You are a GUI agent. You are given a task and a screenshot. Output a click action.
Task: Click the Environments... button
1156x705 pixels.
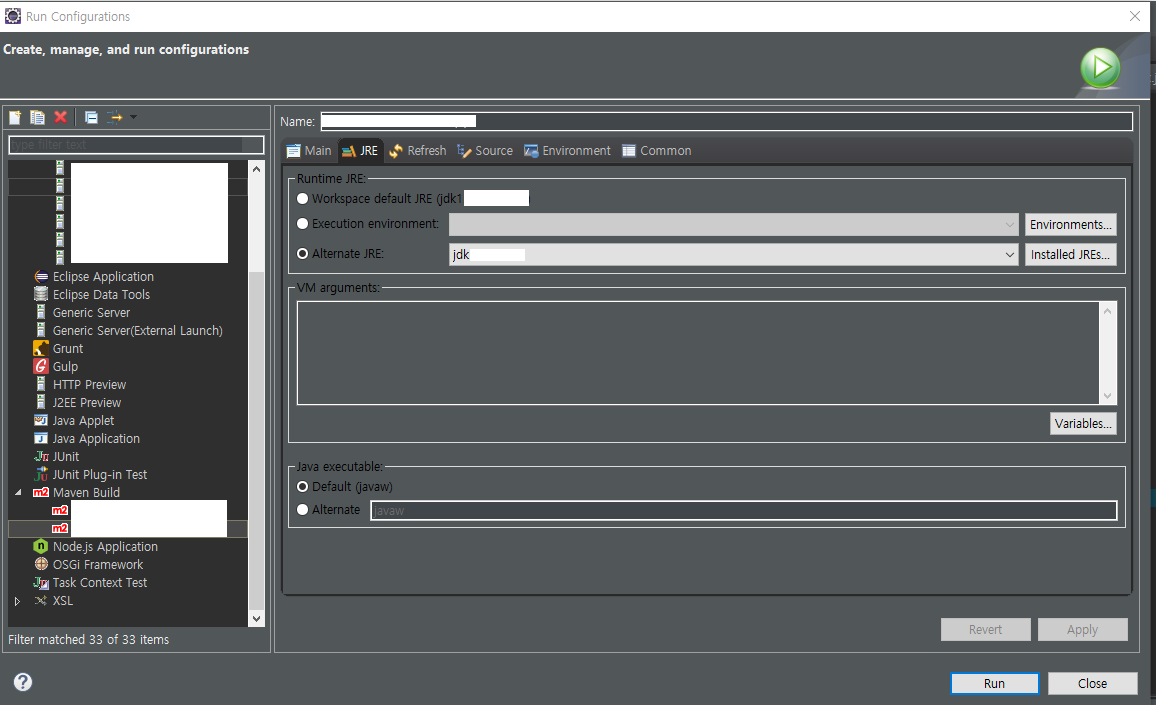pos(1070,224)
